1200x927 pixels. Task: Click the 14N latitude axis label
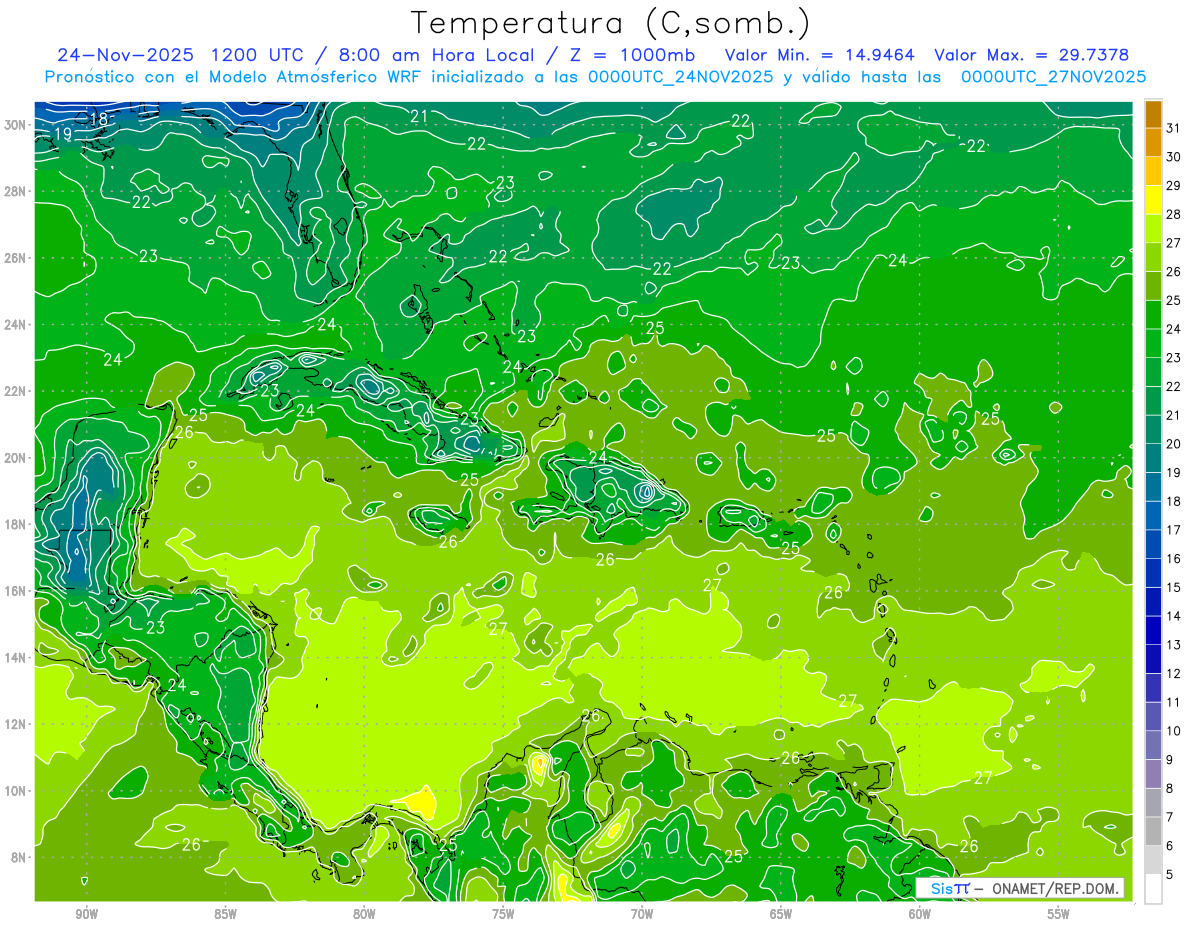tap(16, 658)
